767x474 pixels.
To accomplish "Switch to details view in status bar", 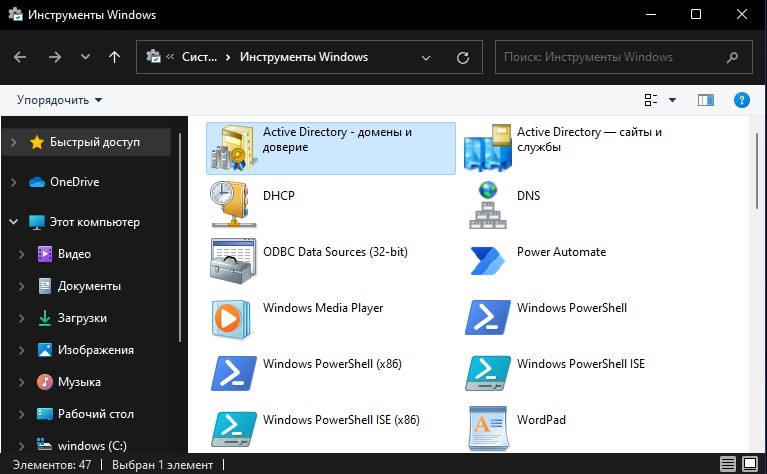I will point(727,464).
